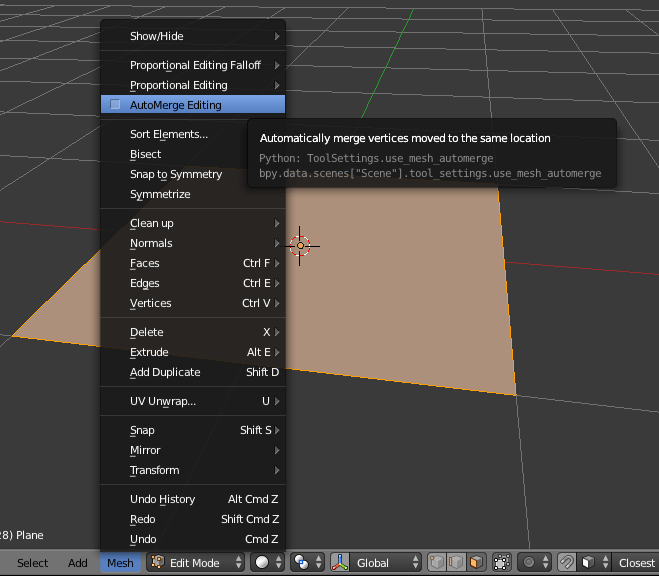Select the Bisect menu entry
Image resolution: width=659 pixels, height=576 pixels.
[x=193, y=154]
